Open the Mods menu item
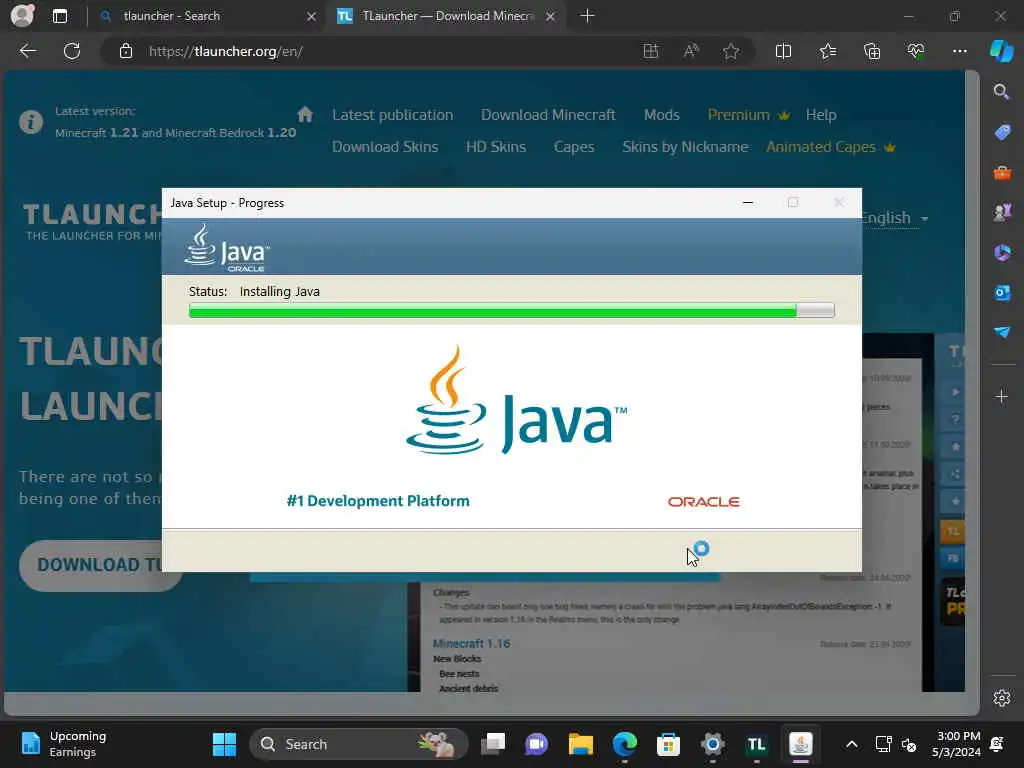Viewport: 1024px width, 768px height. point(662,115)
